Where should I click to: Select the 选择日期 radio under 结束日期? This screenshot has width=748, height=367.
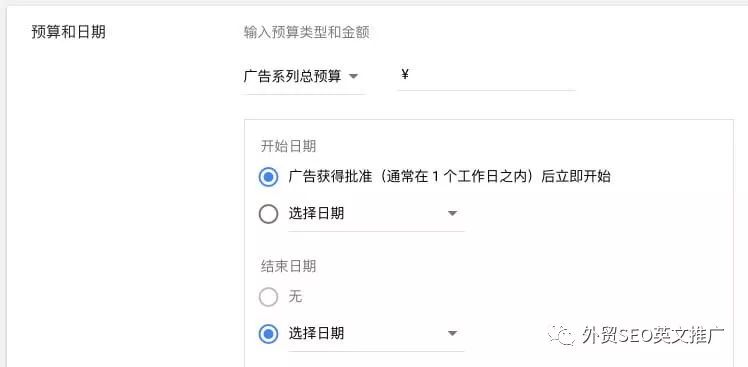(x=268, y=334)
